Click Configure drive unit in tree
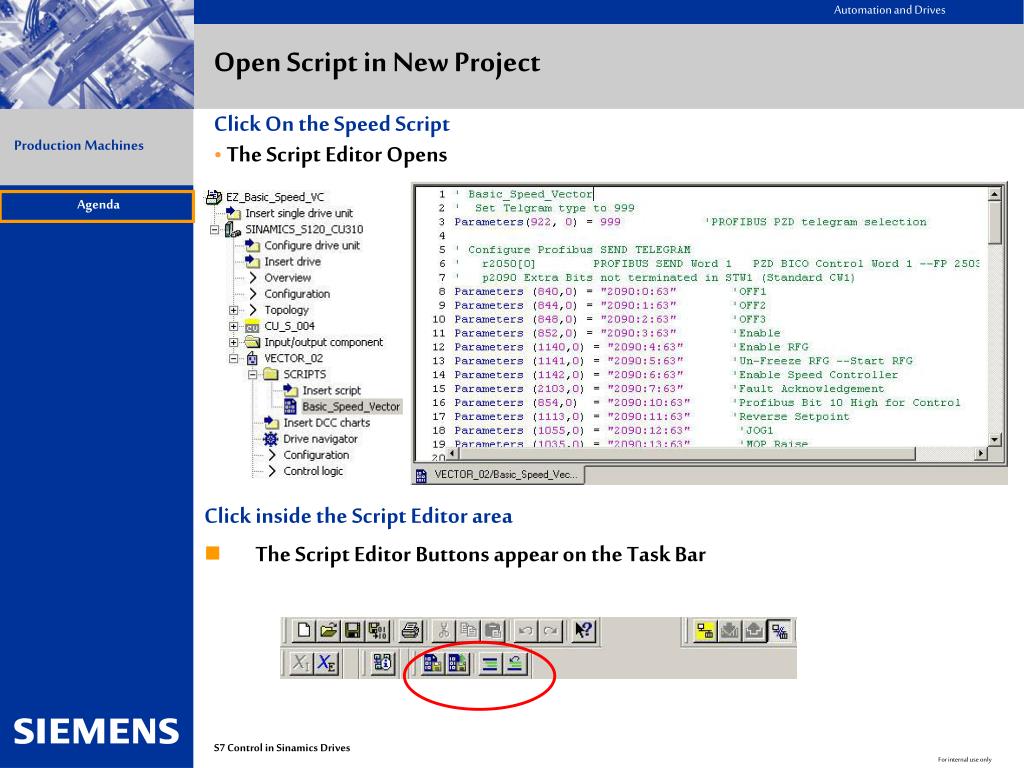Viewport: 1024px width, 768px height. coord(312,246)
